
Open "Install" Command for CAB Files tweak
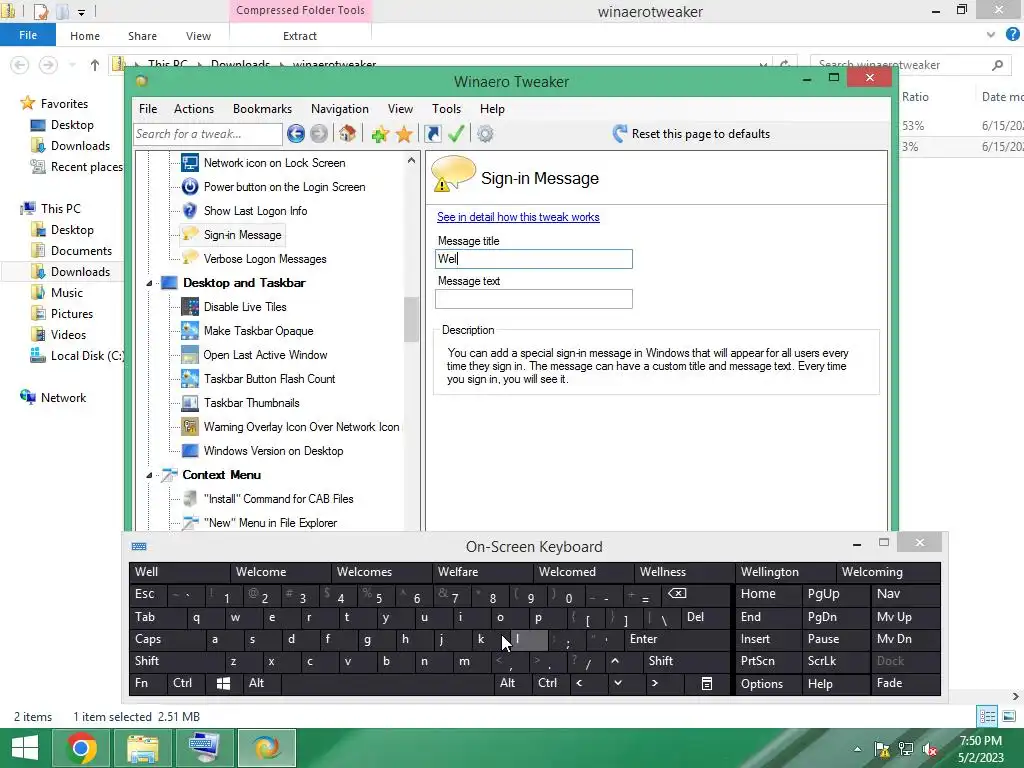tap(278, 499)
